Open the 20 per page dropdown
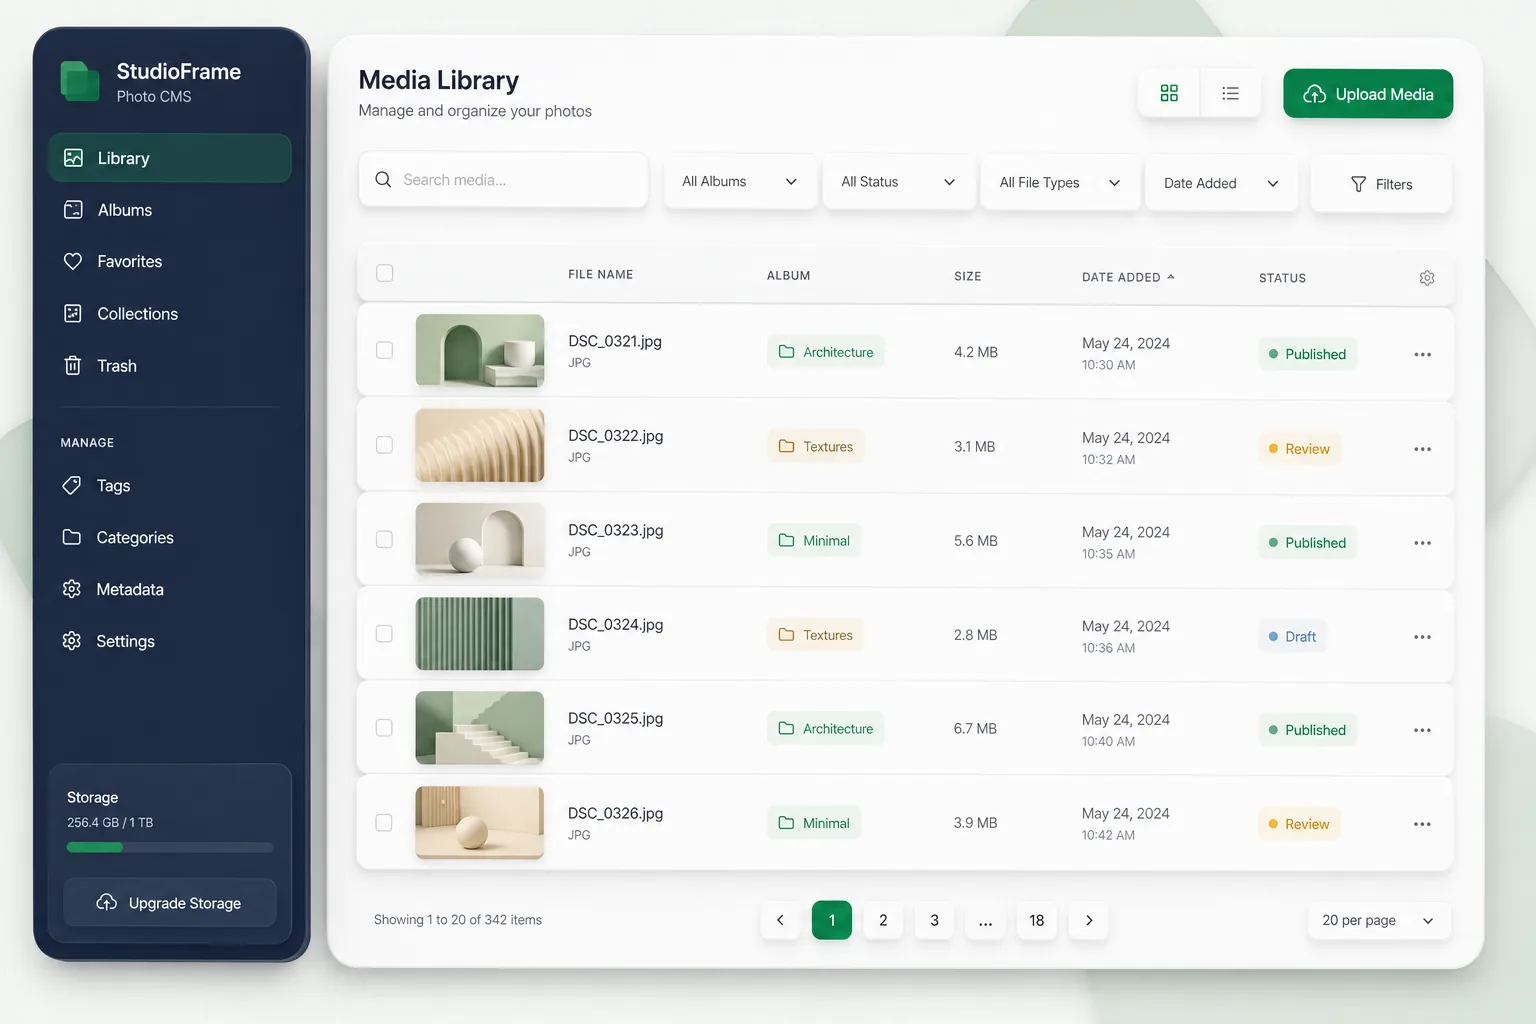This screenshot has width=1536, height=1024. (1378, 920)
